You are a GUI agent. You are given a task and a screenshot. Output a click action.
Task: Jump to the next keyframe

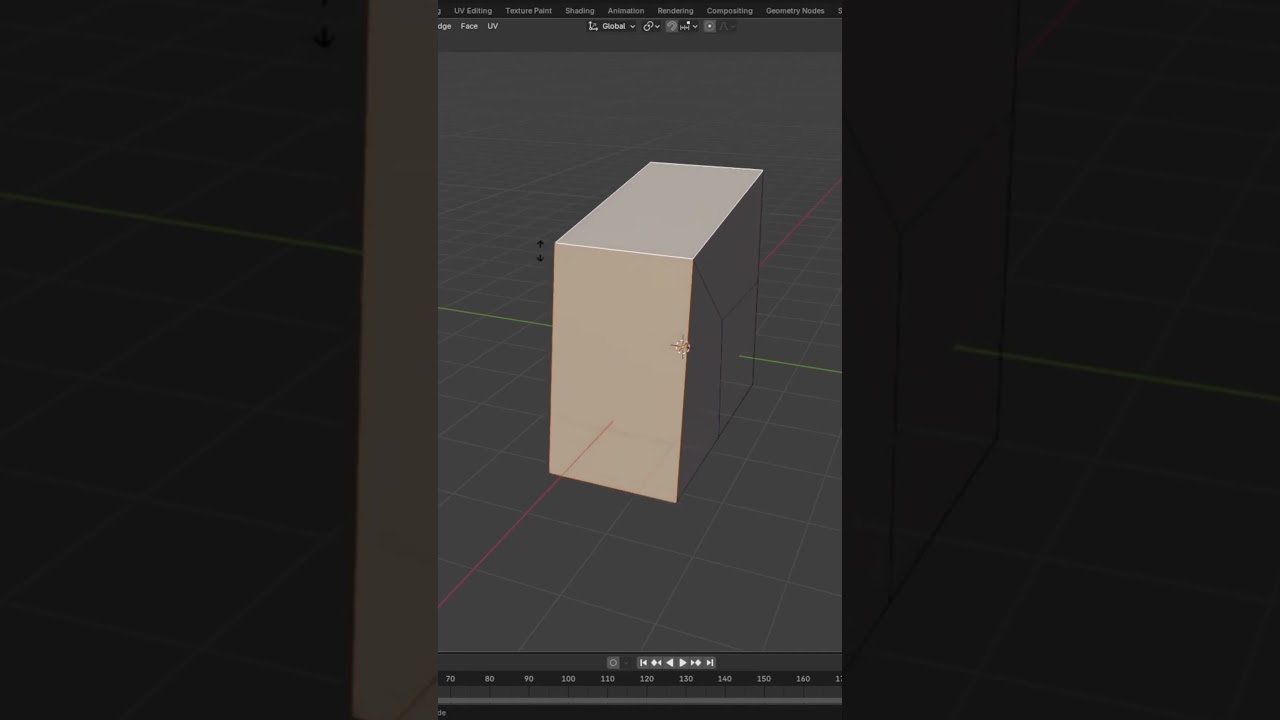point(696,663)
